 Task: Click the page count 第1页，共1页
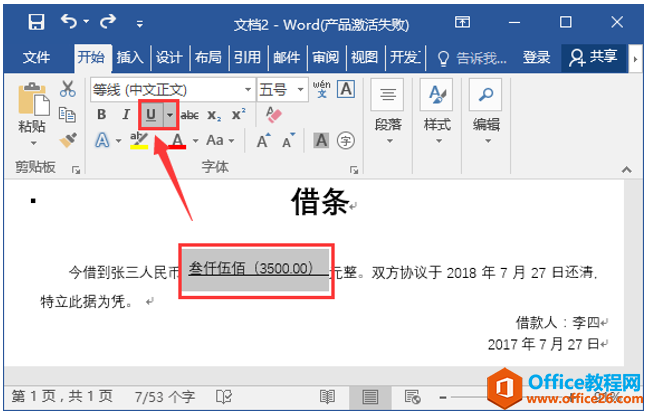coord(62,396)
